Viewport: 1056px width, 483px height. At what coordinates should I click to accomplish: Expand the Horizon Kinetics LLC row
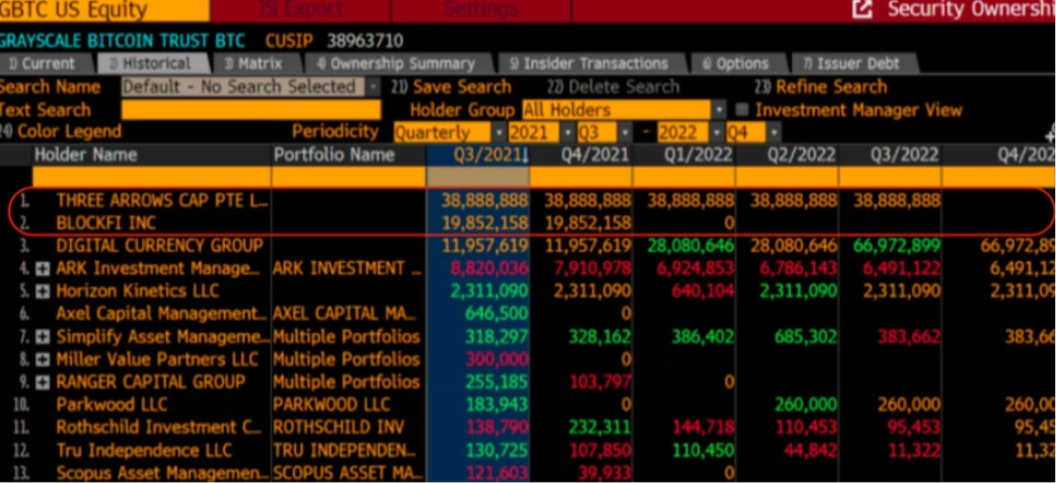tap(43, 292)
